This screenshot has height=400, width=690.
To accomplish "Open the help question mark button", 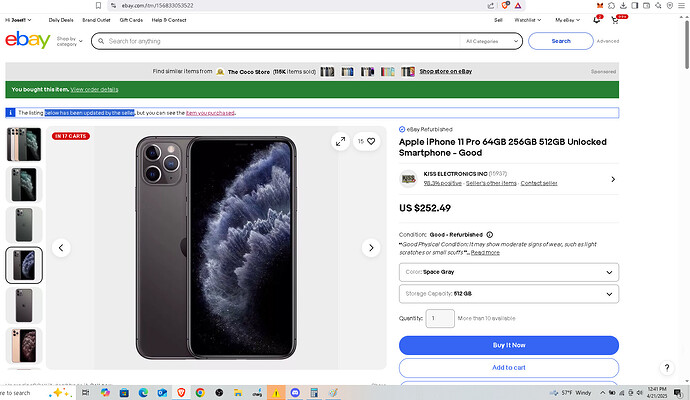I will 667,368.
